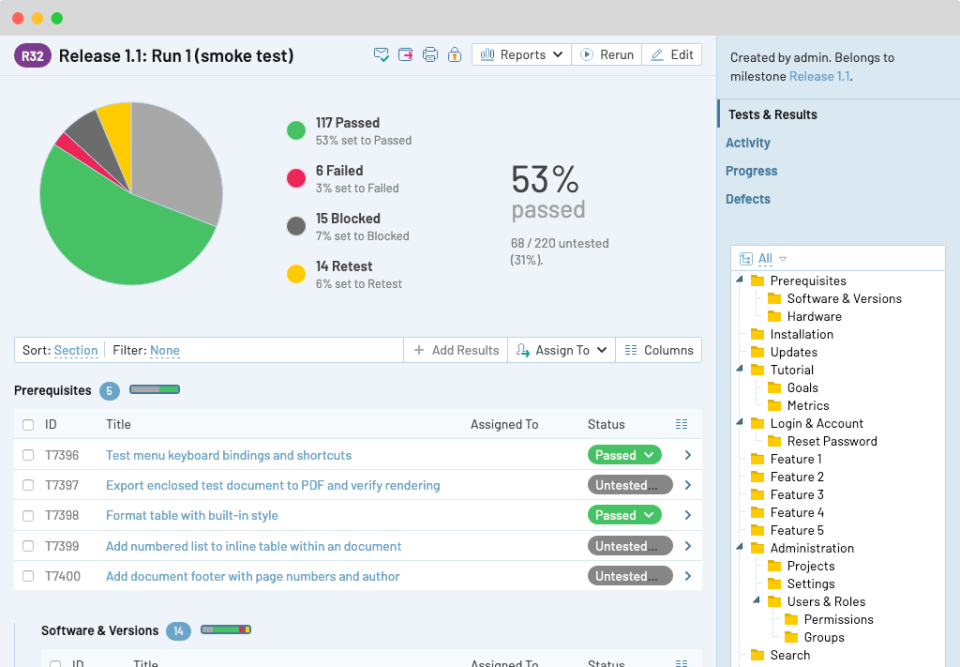Open the Passed status dropdown for T7396
960x667 pixels.
[x=624, y=454]
